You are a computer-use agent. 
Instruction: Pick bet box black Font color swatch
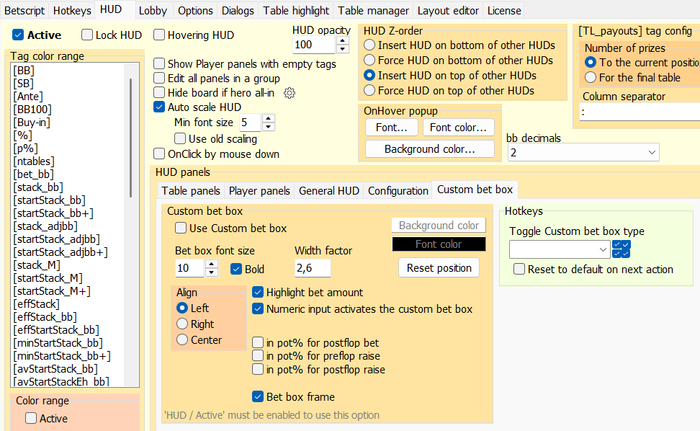click(x=439, y=244)
